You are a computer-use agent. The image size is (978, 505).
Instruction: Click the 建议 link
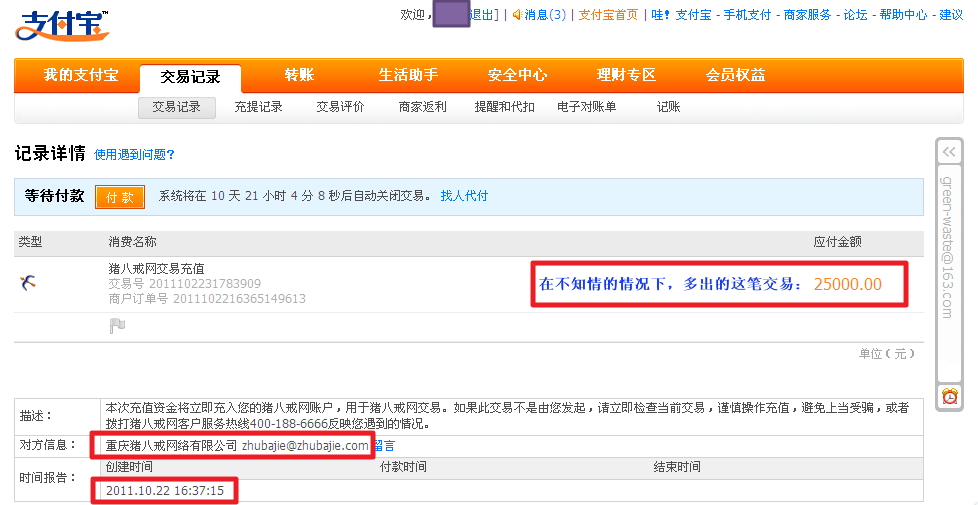pyautogui.click(x=951, y=15)
